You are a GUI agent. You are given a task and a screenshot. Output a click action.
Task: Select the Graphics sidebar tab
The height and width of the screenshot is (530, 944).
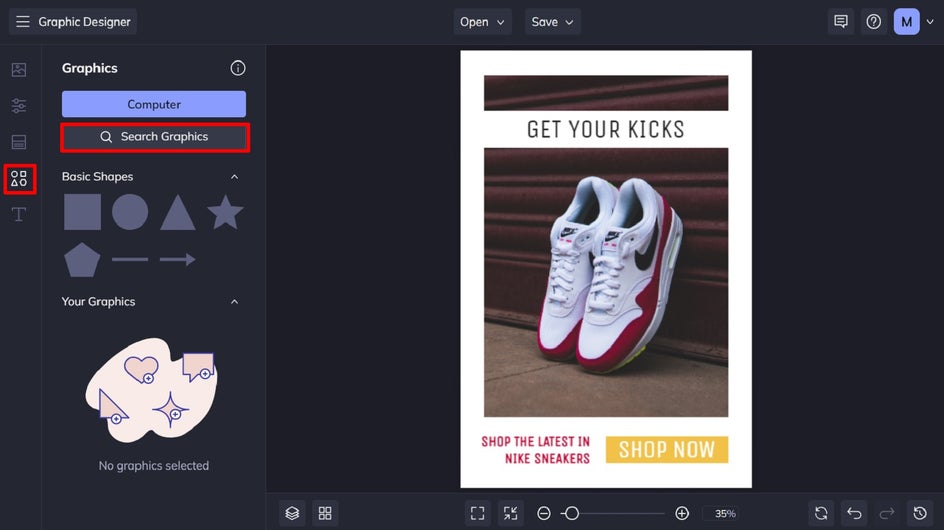tap(19, 179)
